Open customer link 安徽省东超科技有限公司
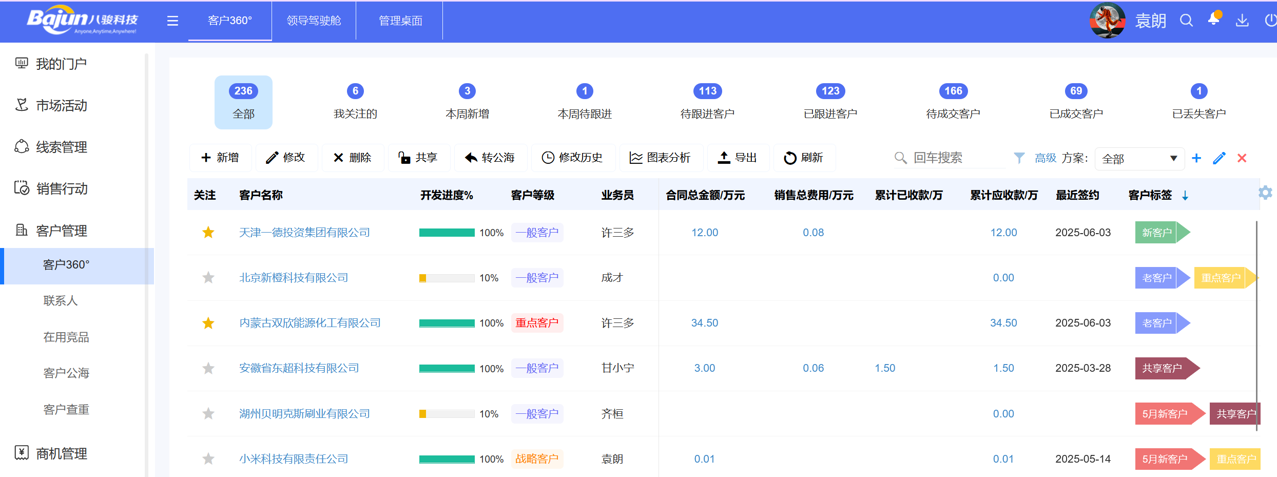1277x477 pixels. tap(299, 368)
